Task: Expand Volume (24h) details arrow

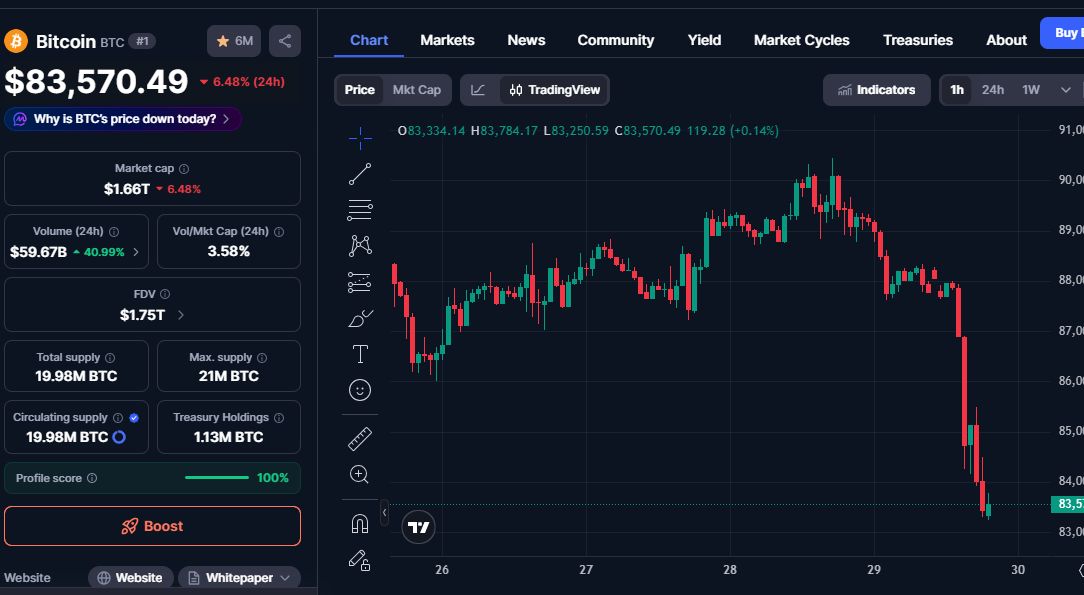Action: point(136,252)
